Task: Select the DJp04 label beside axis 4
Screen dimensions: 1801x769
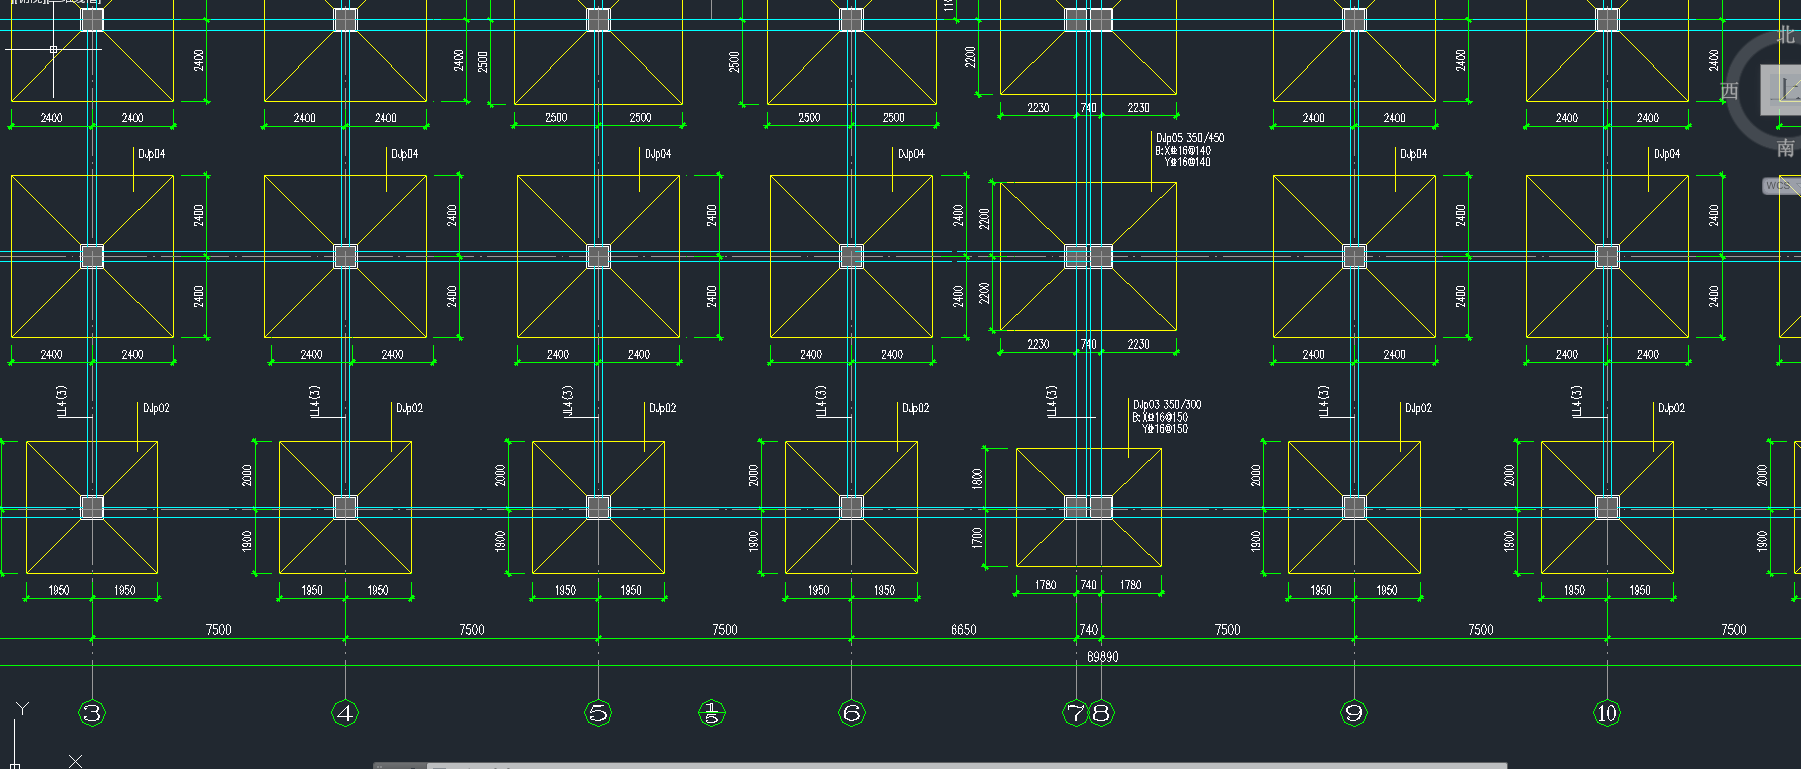Action: tap(405, 154)
